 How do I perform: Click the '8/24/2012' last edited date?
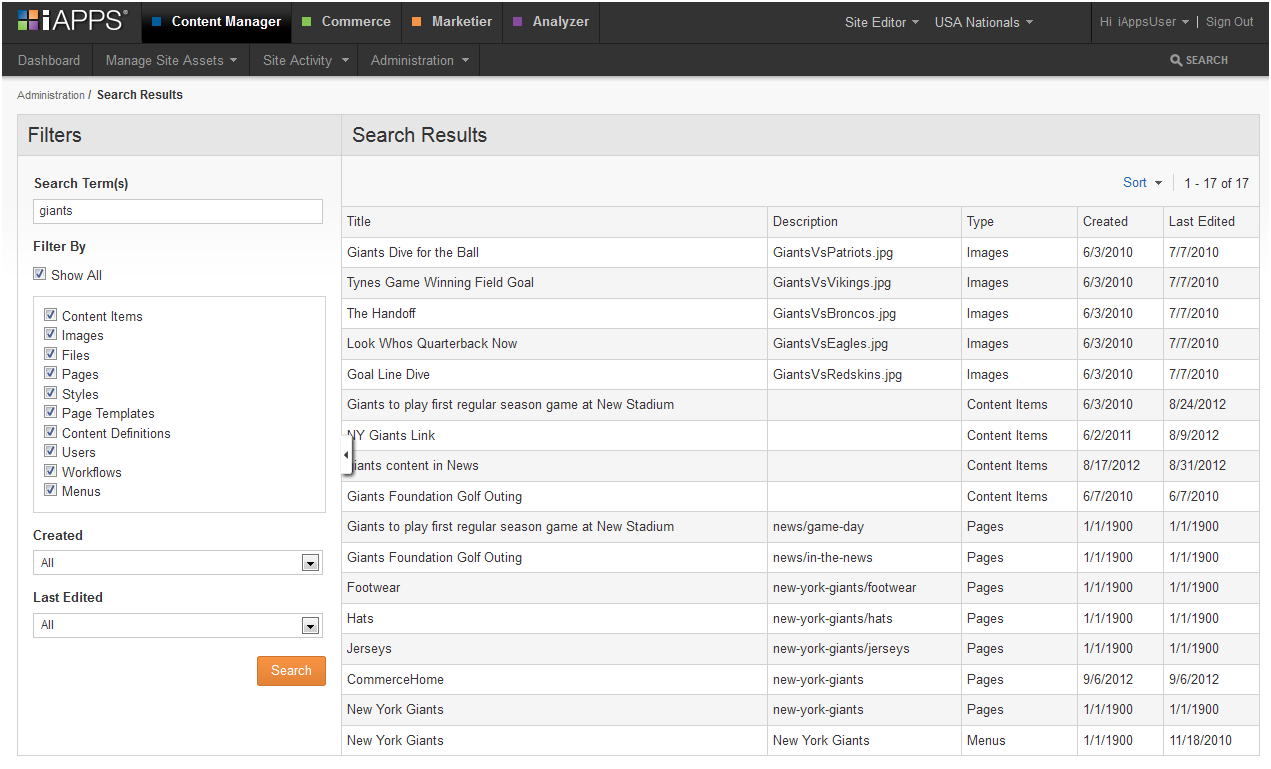(x=1197, y=405)
